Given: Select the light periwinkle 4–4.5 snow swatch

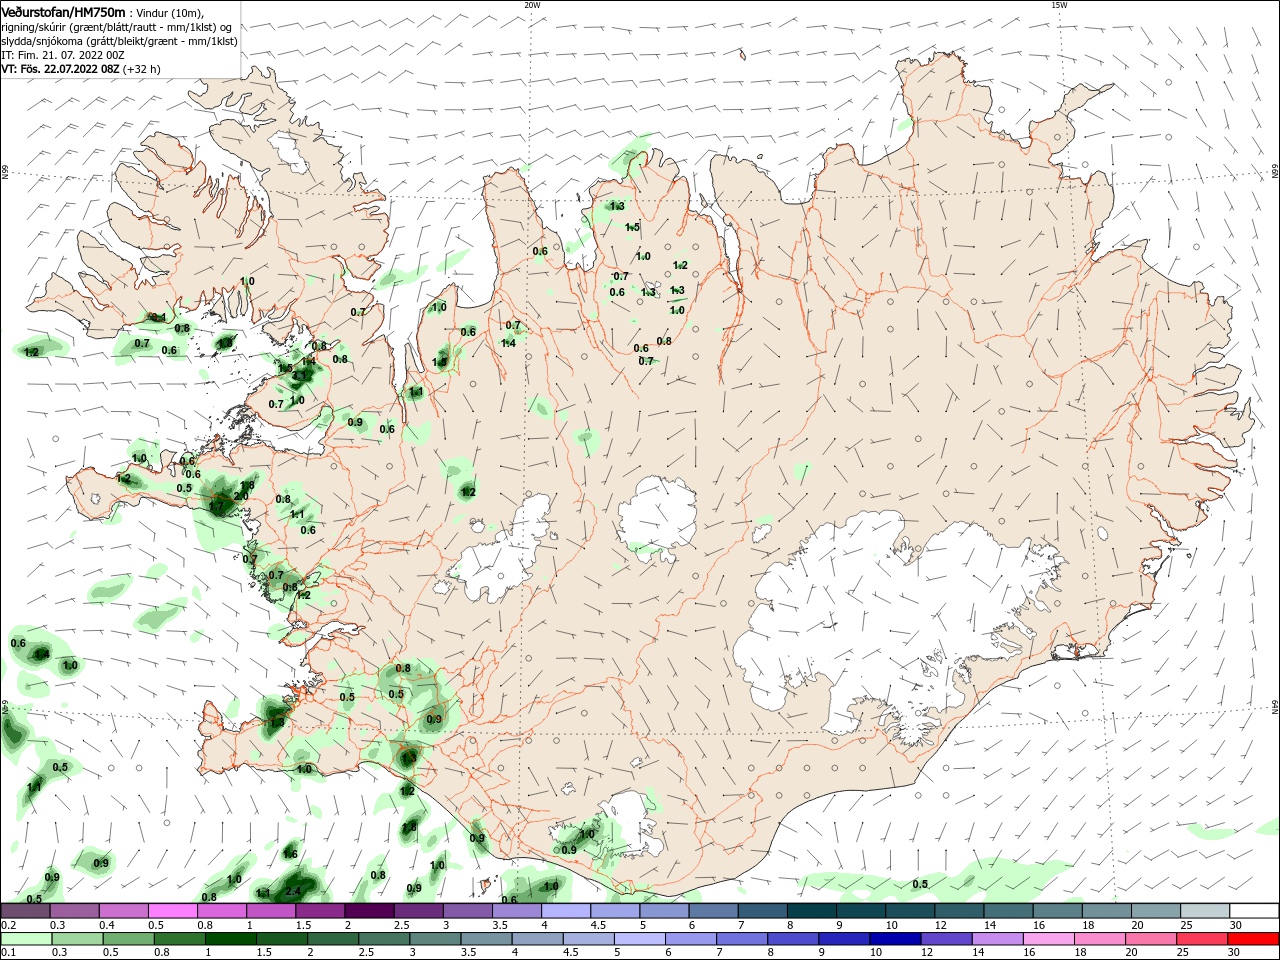Looking at the screenshot, I should 564,911.
